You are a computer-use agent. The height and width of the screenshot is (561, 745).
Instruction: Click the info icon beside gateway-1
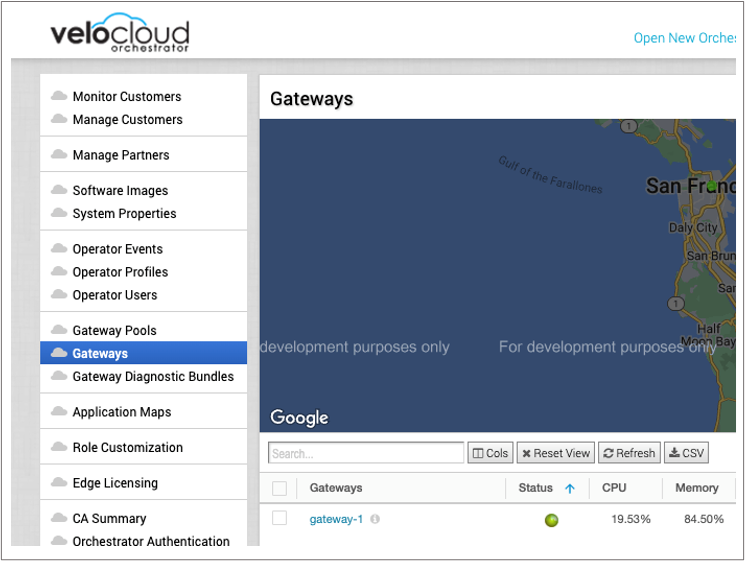pyautogui.click(x=375, y=519)
